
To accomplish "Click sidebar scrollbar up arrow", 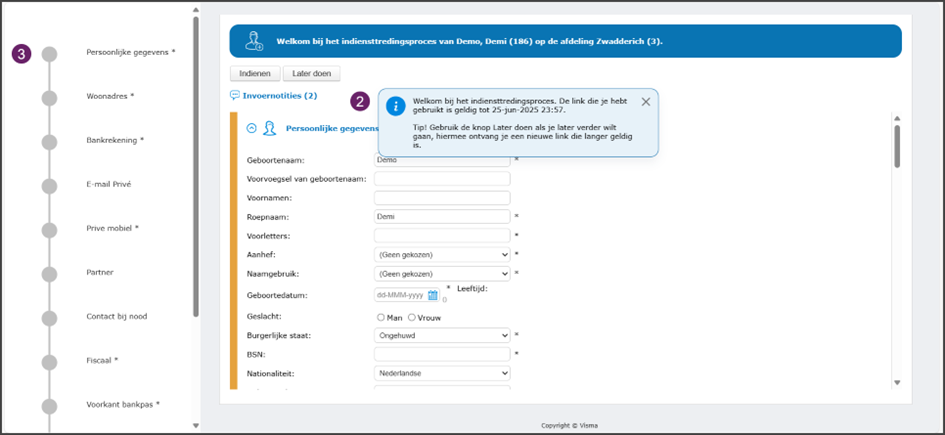I will [x=195, y=10].
